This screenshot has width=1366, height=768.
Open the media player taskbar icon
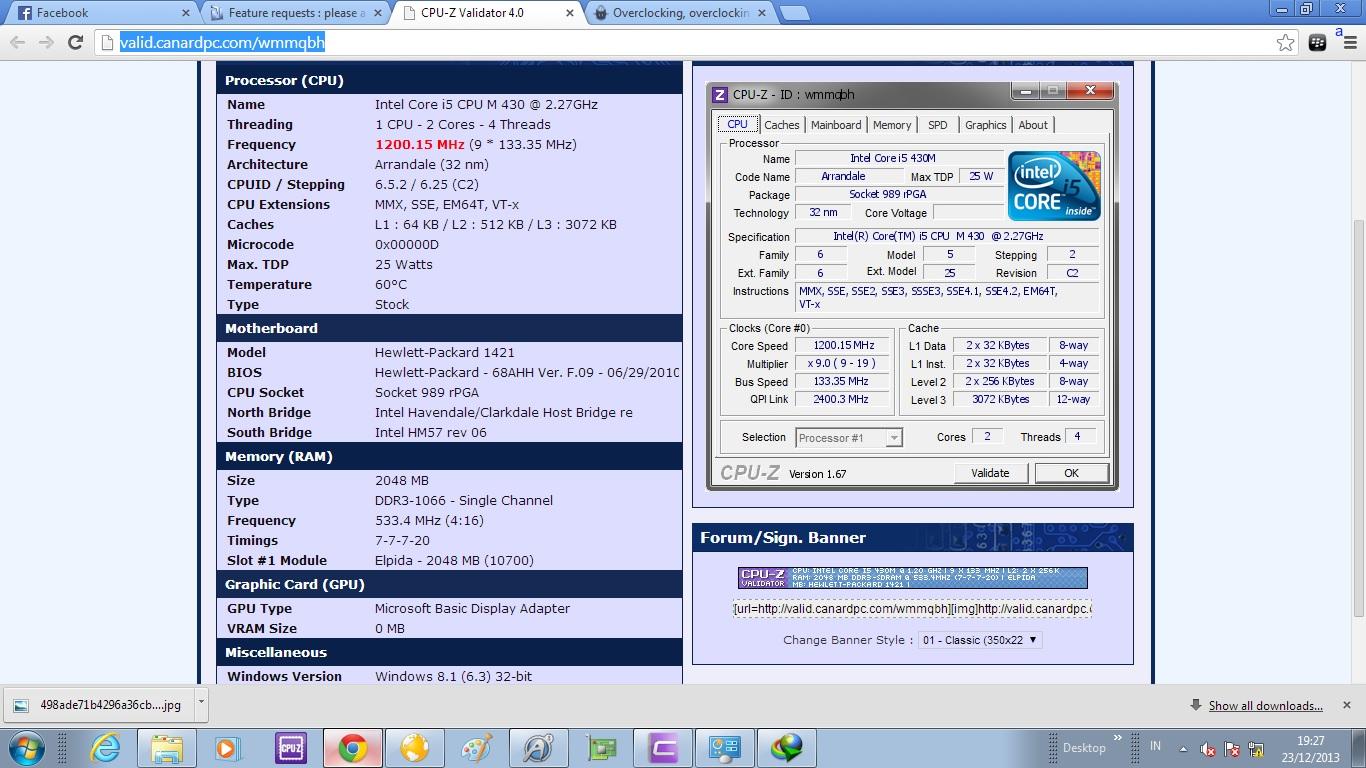pos(228,747)
